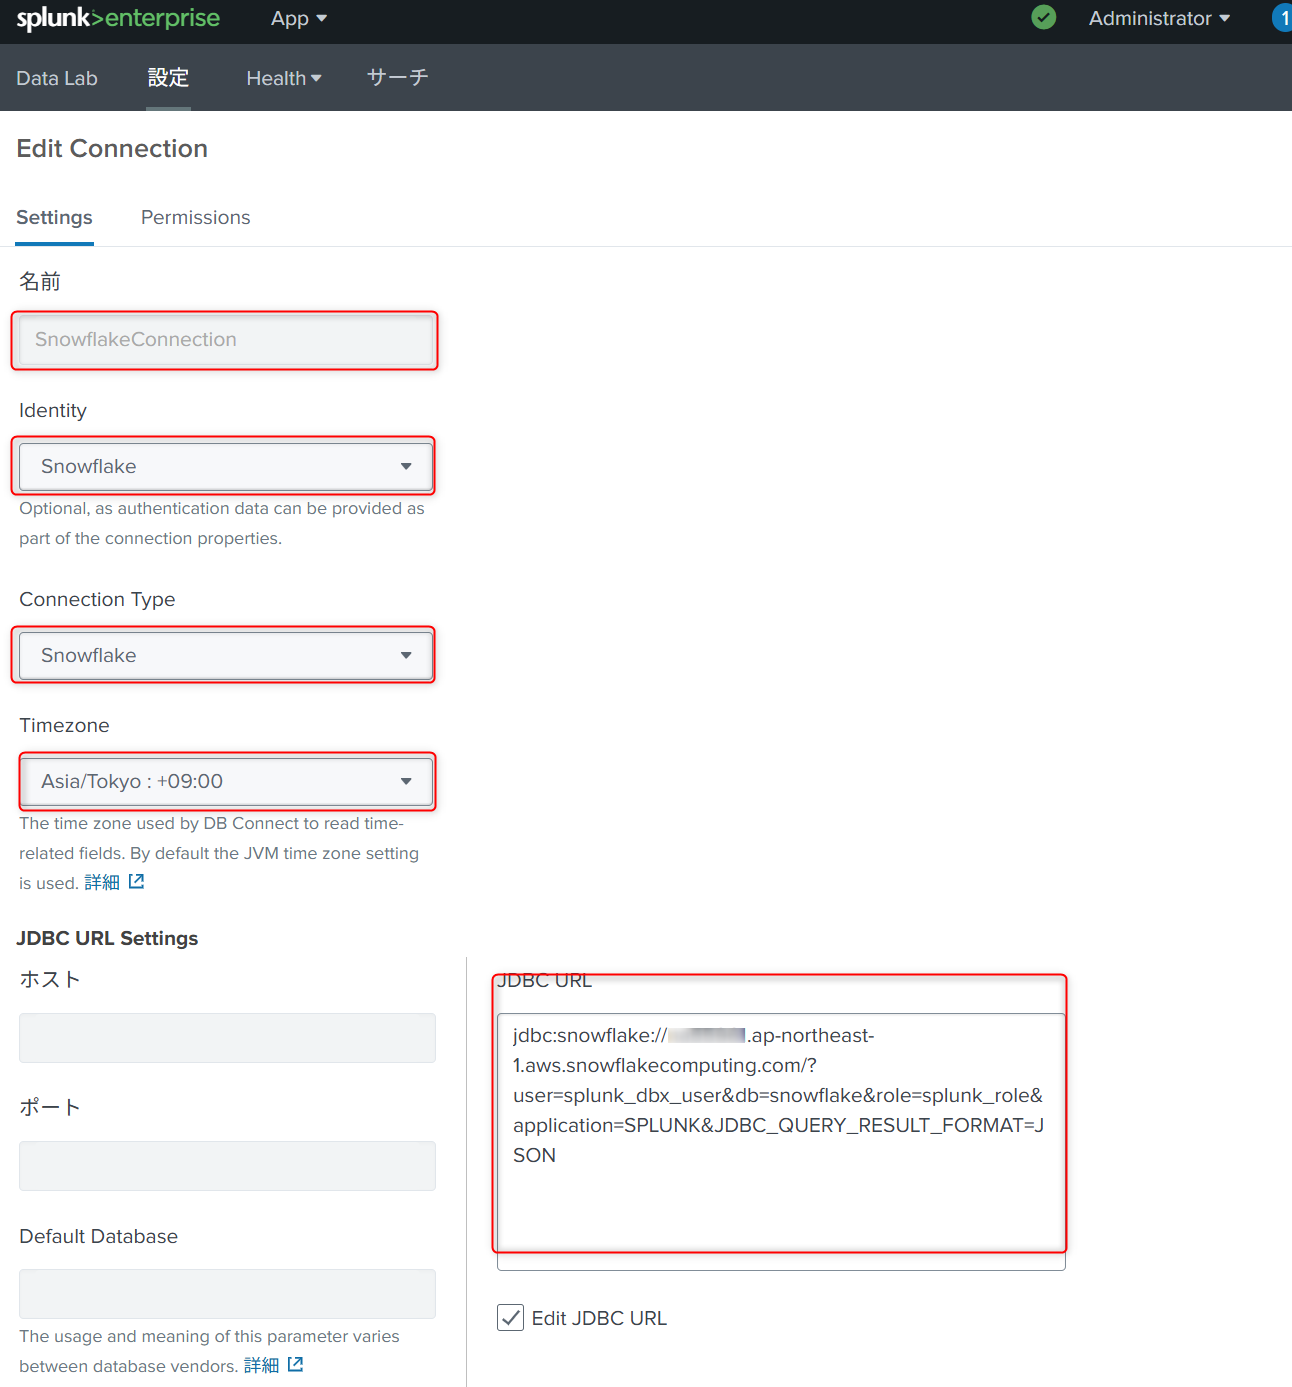Click the ポート input field
The height and width of the screenshot is (1387, 1292).
point(227,1166)
